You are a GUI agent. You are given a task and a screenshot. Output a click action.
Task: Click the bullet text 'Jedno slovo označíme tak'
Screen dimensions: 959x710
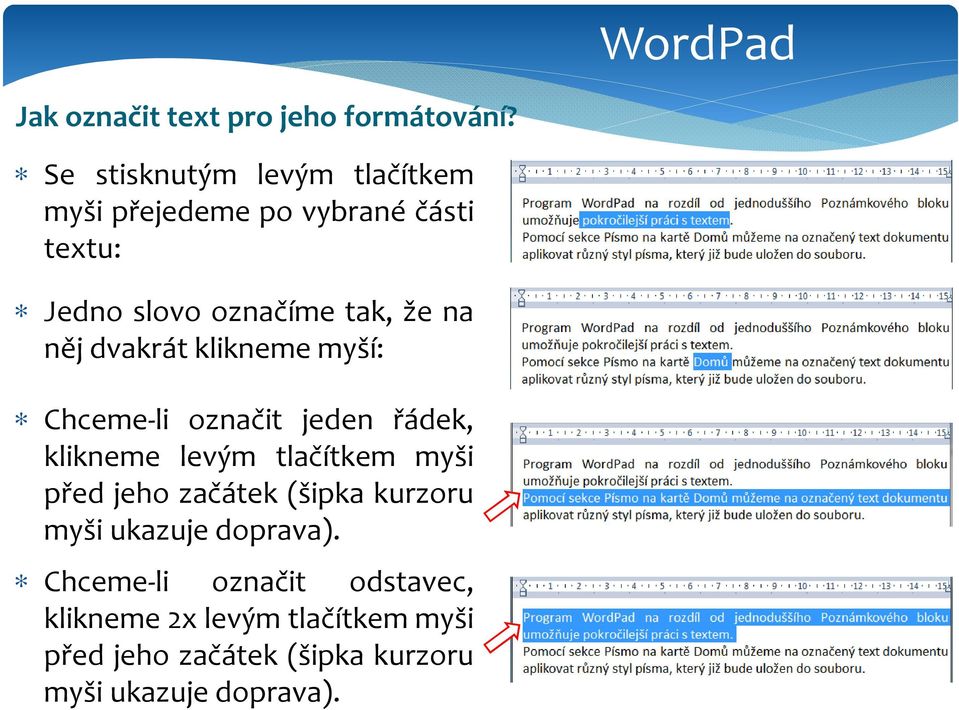pos(217,312)
